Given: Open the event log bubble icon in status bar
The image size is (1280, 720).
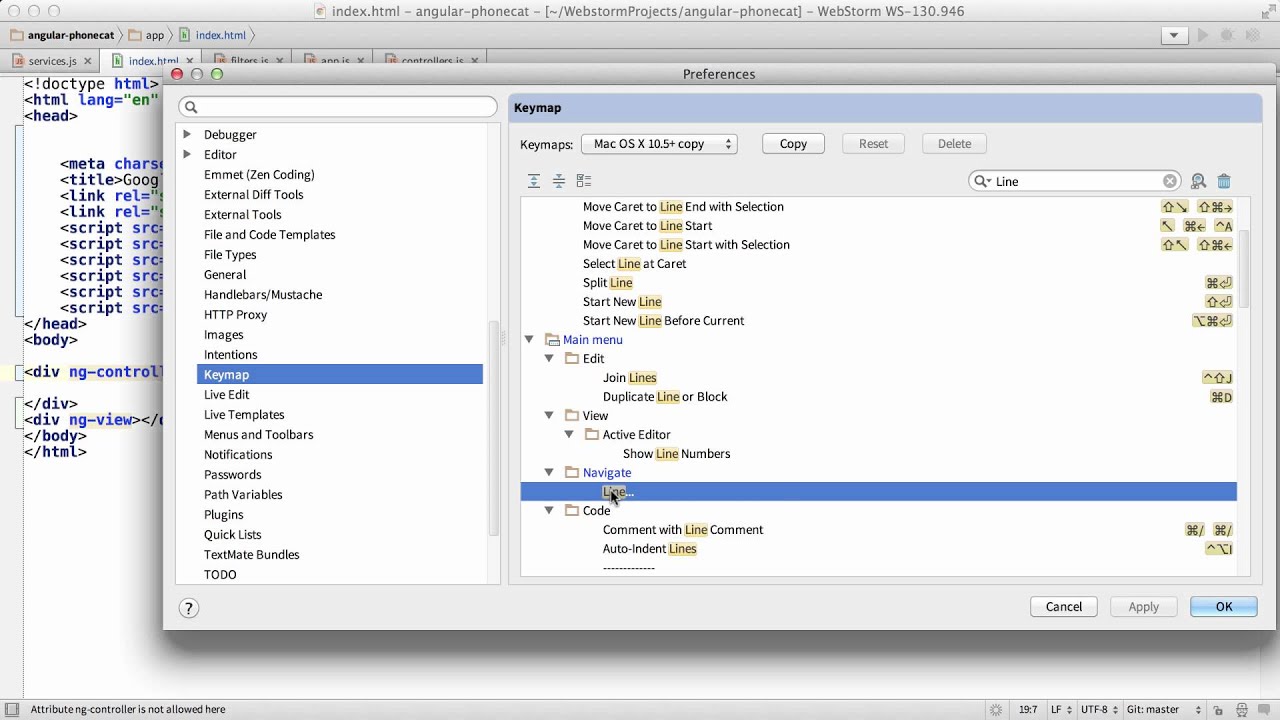Looking at the screenshot, I should [x=1266, y=710].
